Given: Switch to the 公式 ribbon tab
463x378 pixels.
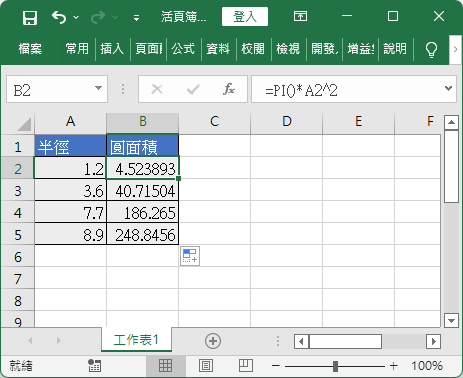Looking at the screenshot, I should (183, 49).
